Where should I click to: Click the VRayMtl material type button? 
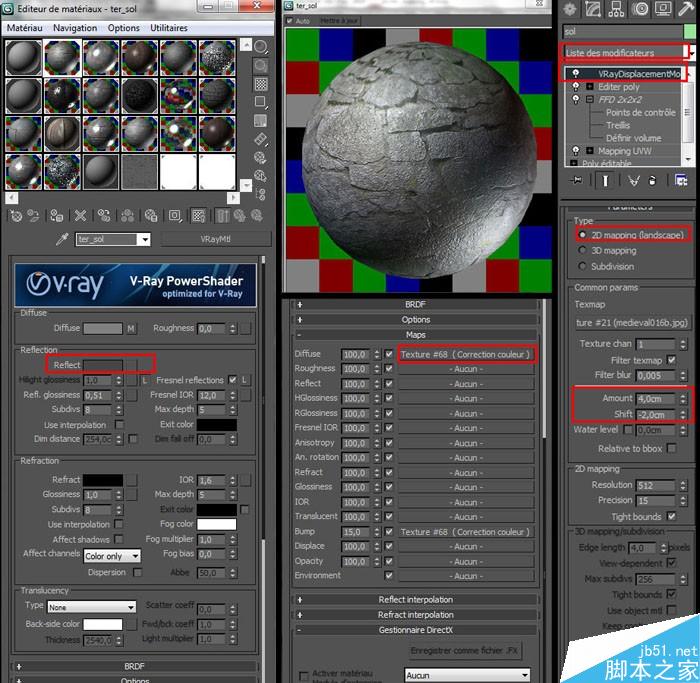216,239
